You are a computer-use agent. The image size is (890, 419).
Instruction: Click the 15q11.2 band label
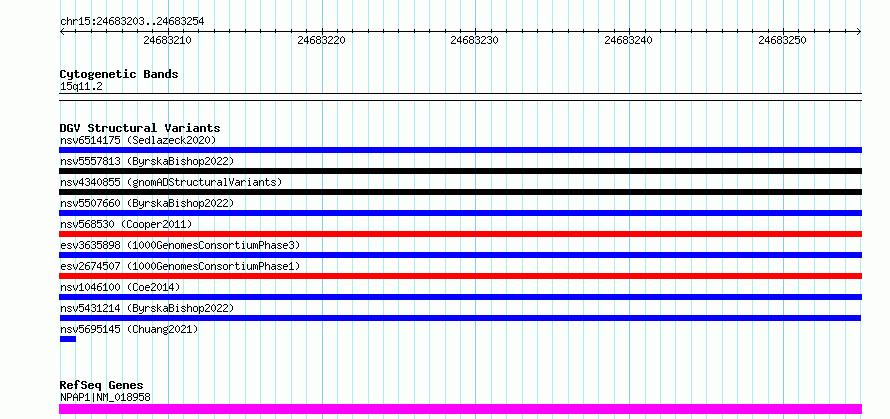(81, 87)
